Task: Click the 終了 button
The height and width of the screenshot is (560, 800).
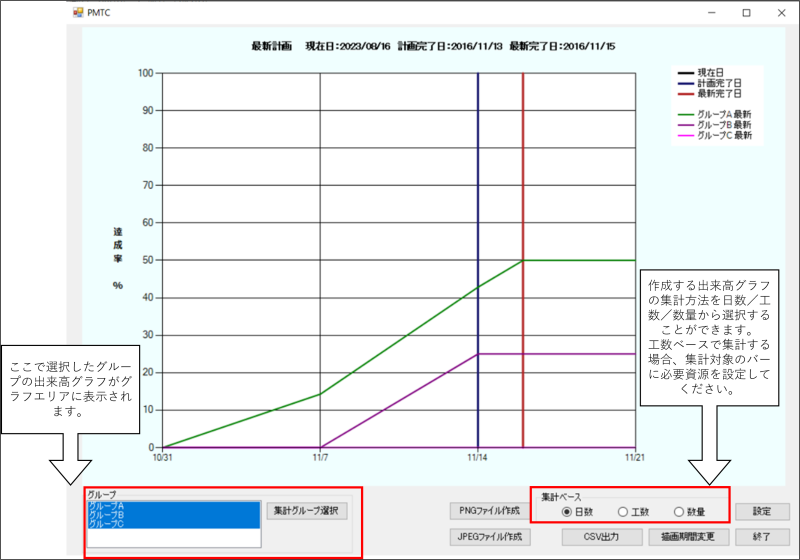Action: click(762, 537)
